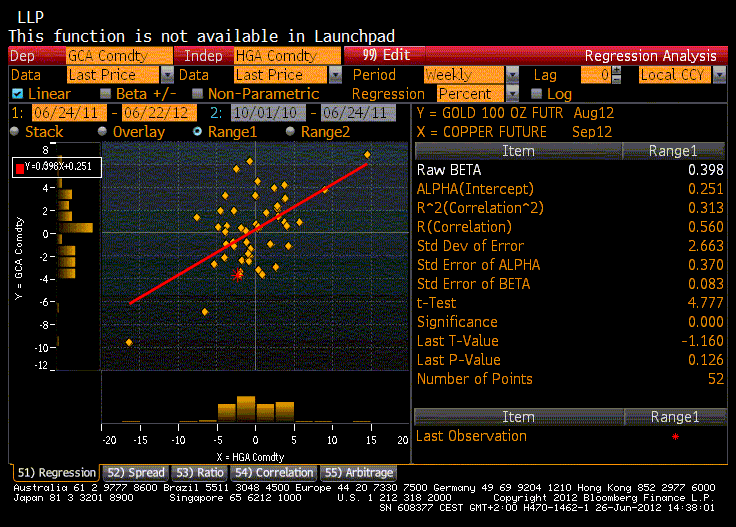Select the Range2 radio button
Image resolution: width=736 pixels, height=527 pixels.
(290, 132)
